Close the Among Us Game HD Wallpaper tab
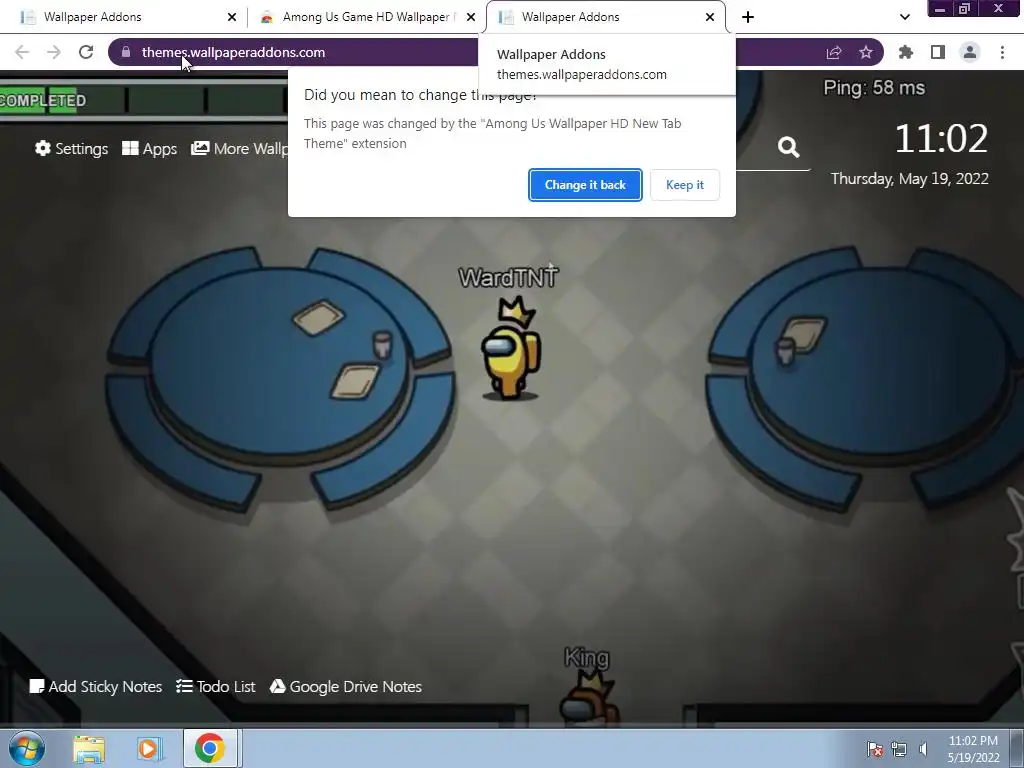 pyautogui.click(x=471, y=17)
